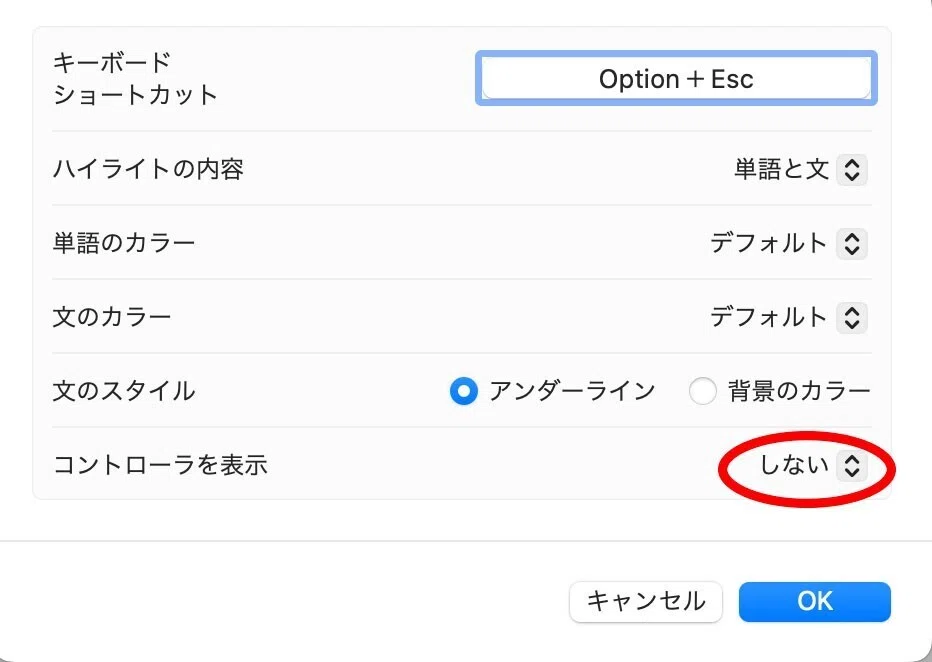The image size is (932, 662).
Task: Open the 単語のカラー デフォルト dropdown
Action: coord(788,244)
